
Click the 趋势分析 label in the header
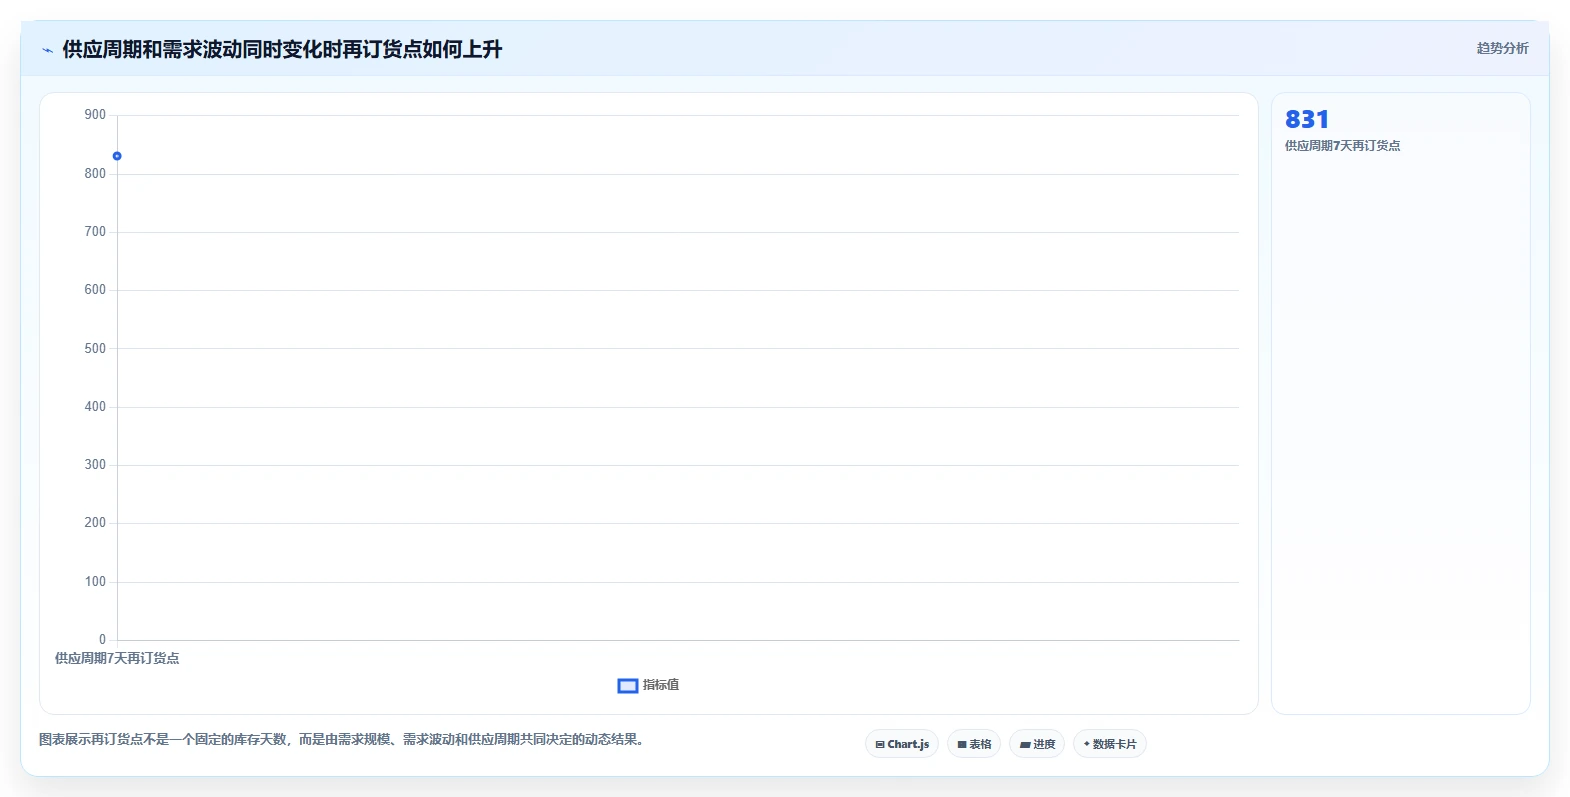pyautogui.click(x=1502, y=48)
